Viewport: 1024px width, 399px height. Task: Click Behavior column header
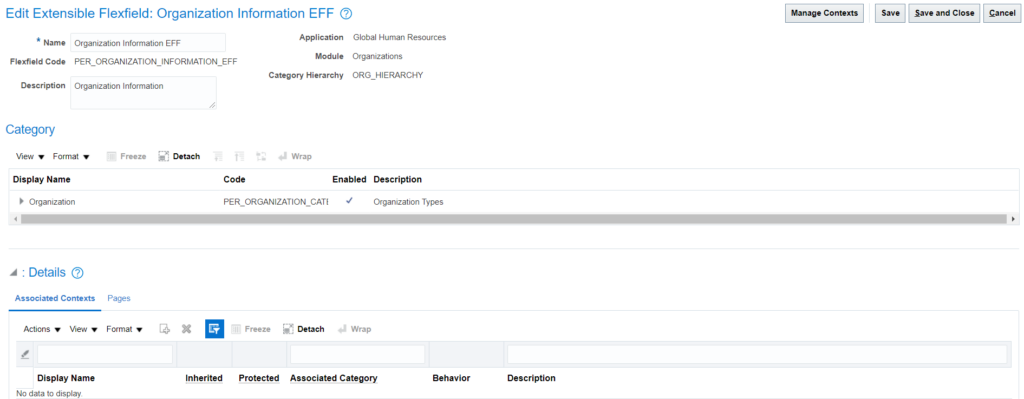coord(451,378)
